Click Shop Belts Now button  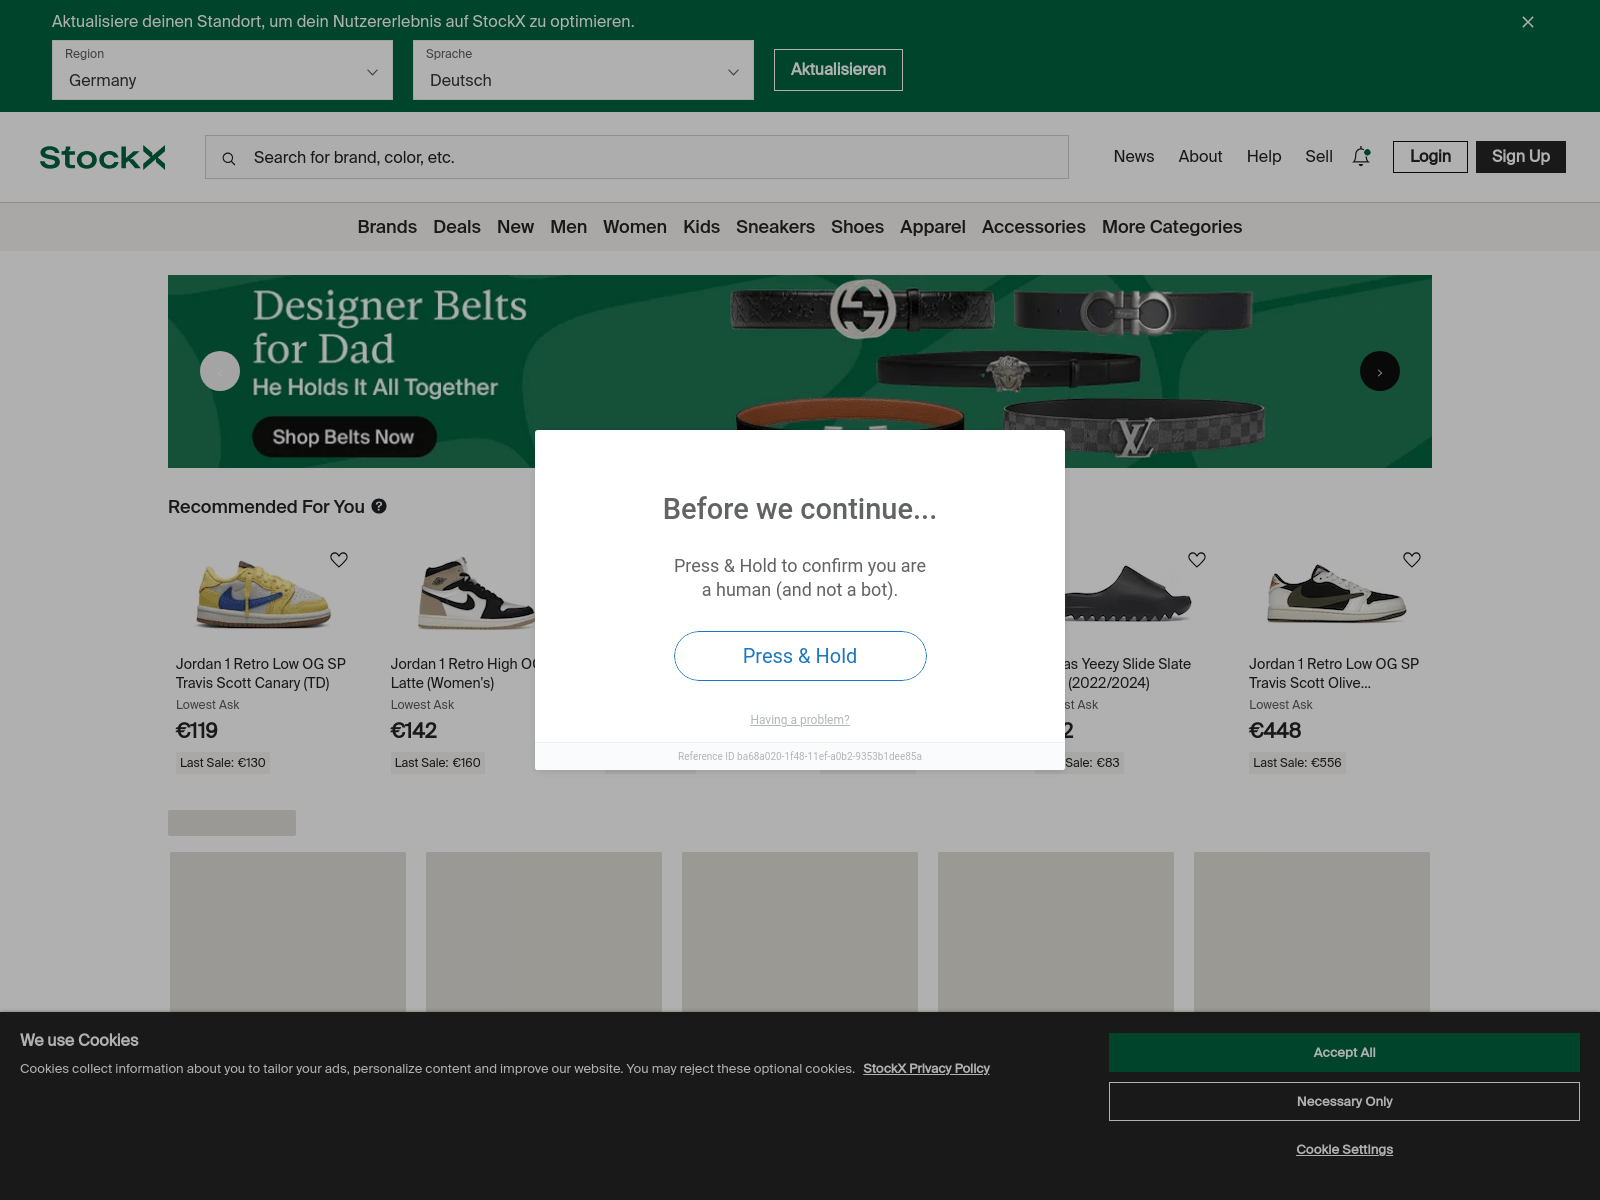343,437
